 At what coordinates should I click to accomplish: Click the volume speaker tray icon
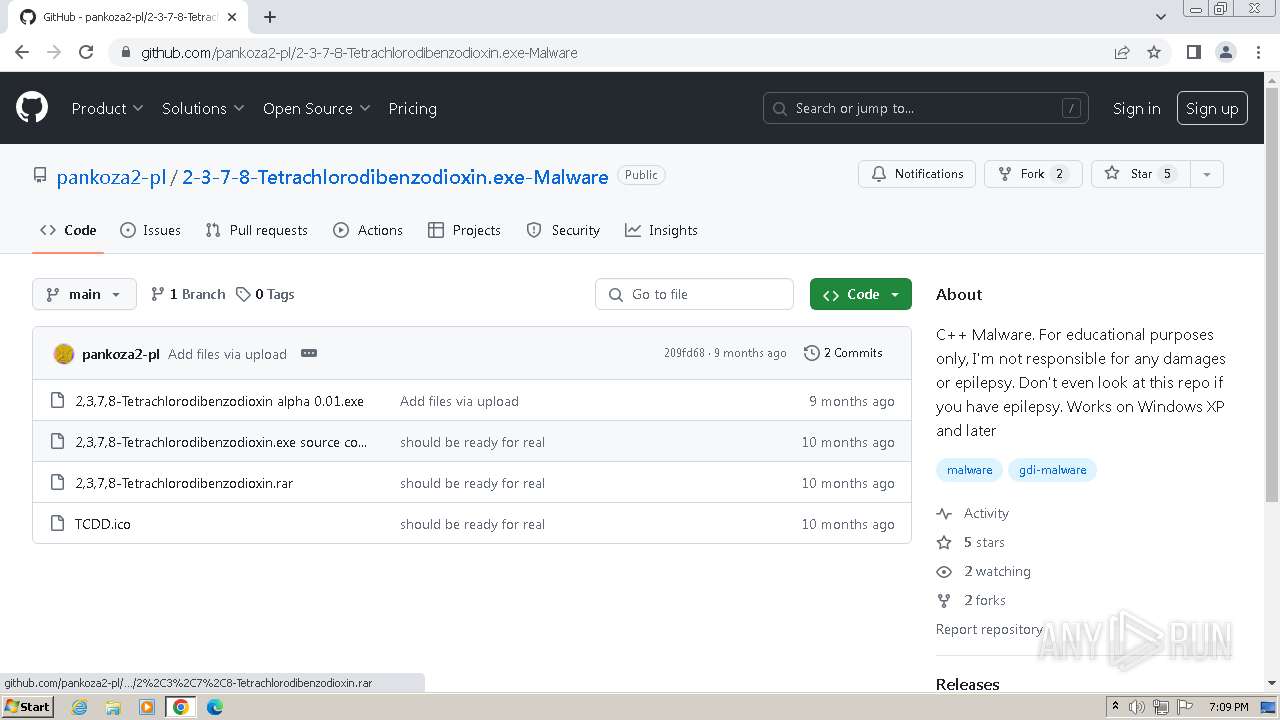(x=1137, y=707)
